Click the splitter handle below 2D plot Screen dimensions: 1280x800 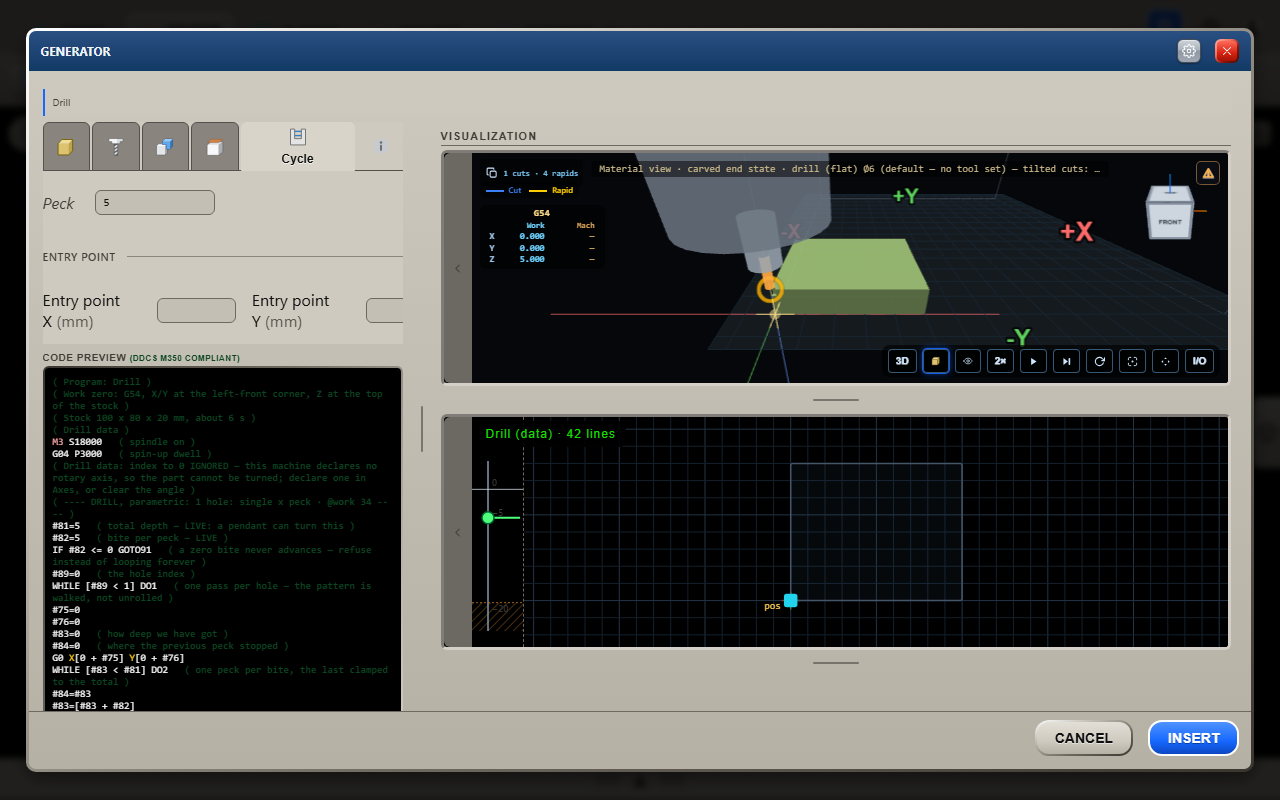(x=836, y=662)
